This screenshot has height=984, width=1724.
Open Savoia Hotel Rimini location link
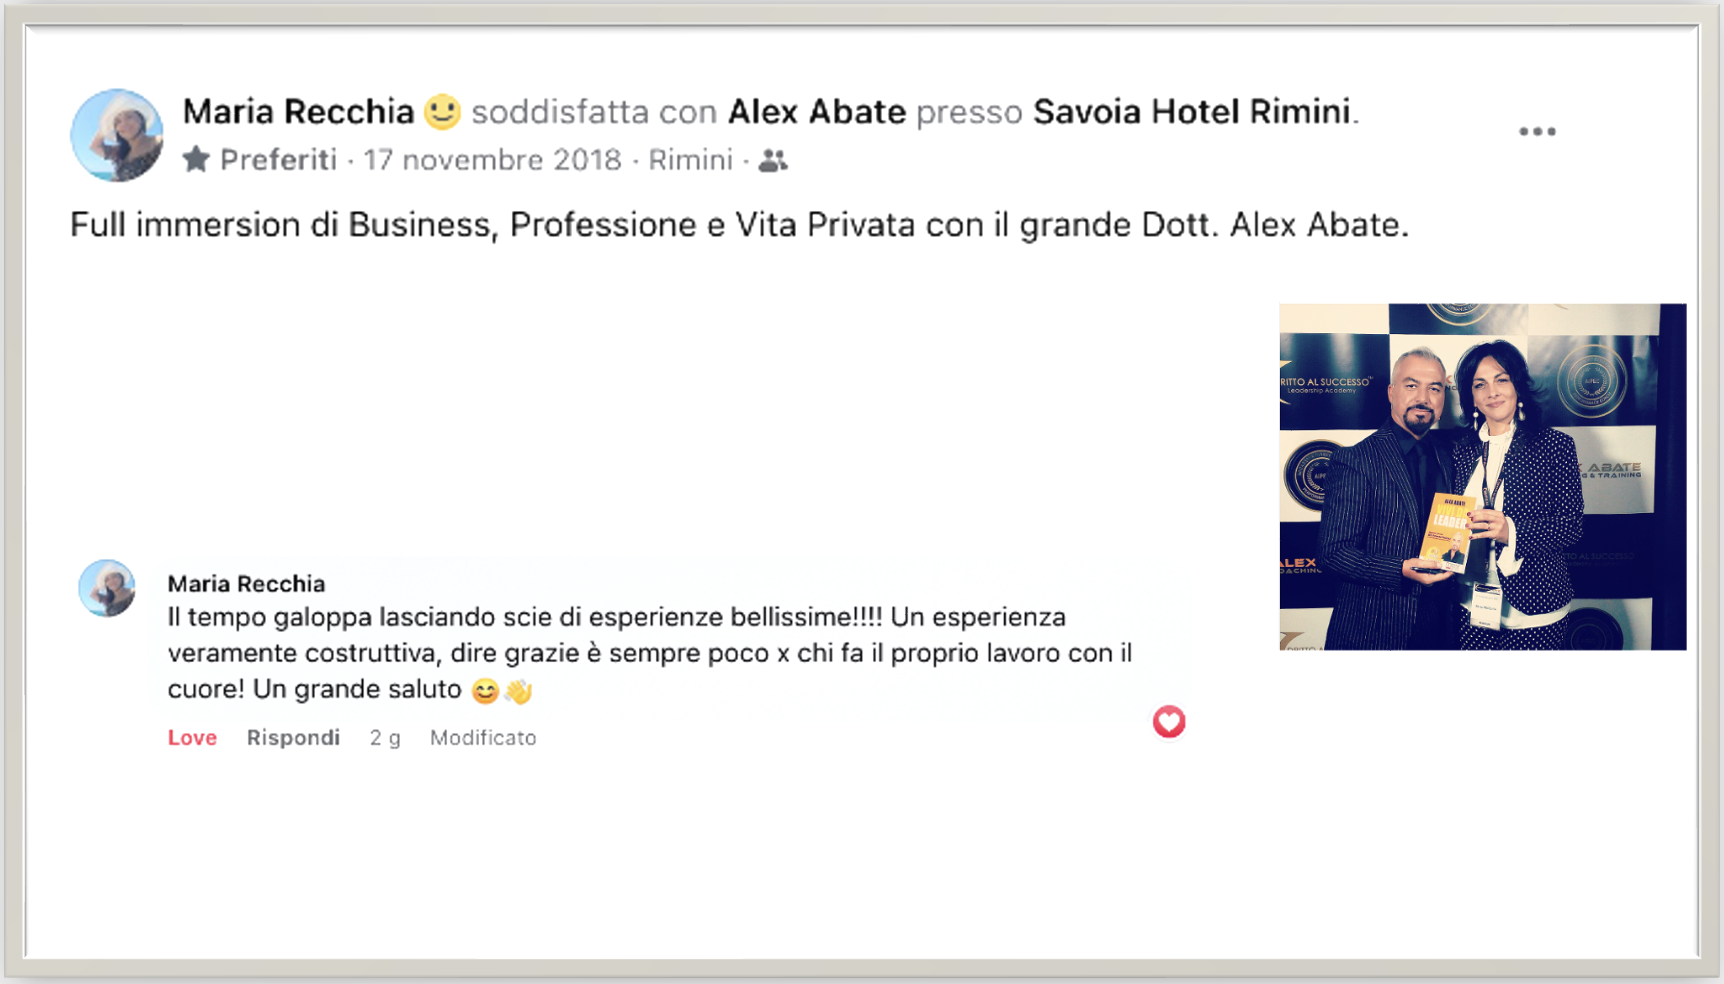click(1191, 111)
